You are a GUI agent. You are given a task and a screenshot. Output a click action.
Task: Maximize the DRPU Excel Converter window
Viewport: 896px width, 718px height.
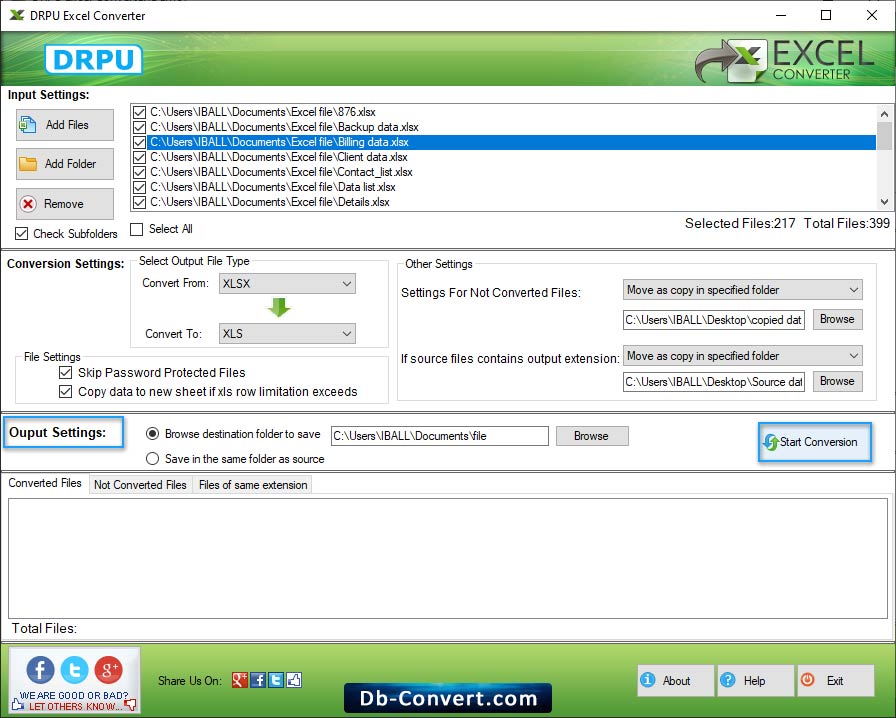coord(826,15)
